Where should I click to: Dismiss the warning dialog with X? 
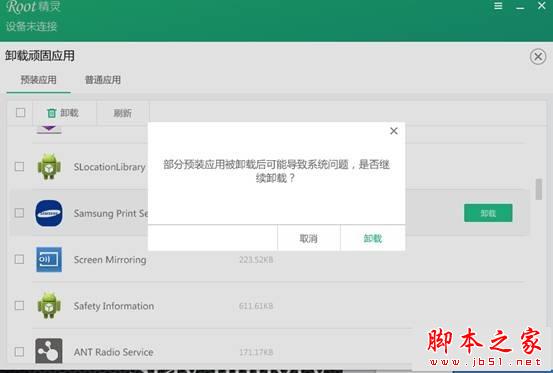point(394,131)
